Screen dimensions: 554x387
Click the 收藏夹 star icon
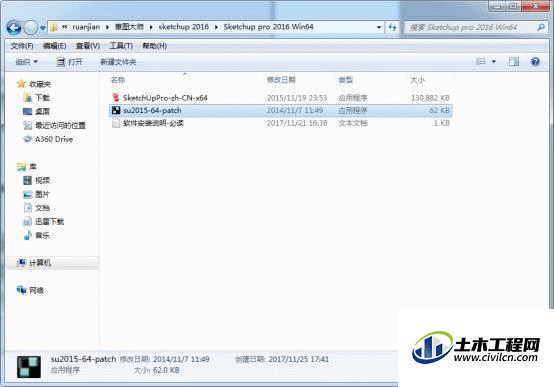click(22, 84)
